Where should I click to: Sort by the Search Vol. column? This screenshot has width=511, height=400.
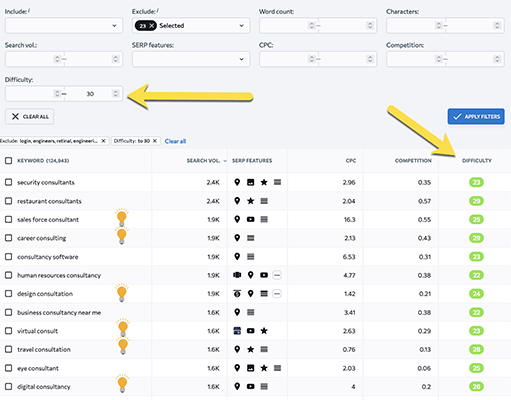coord(204,161)
